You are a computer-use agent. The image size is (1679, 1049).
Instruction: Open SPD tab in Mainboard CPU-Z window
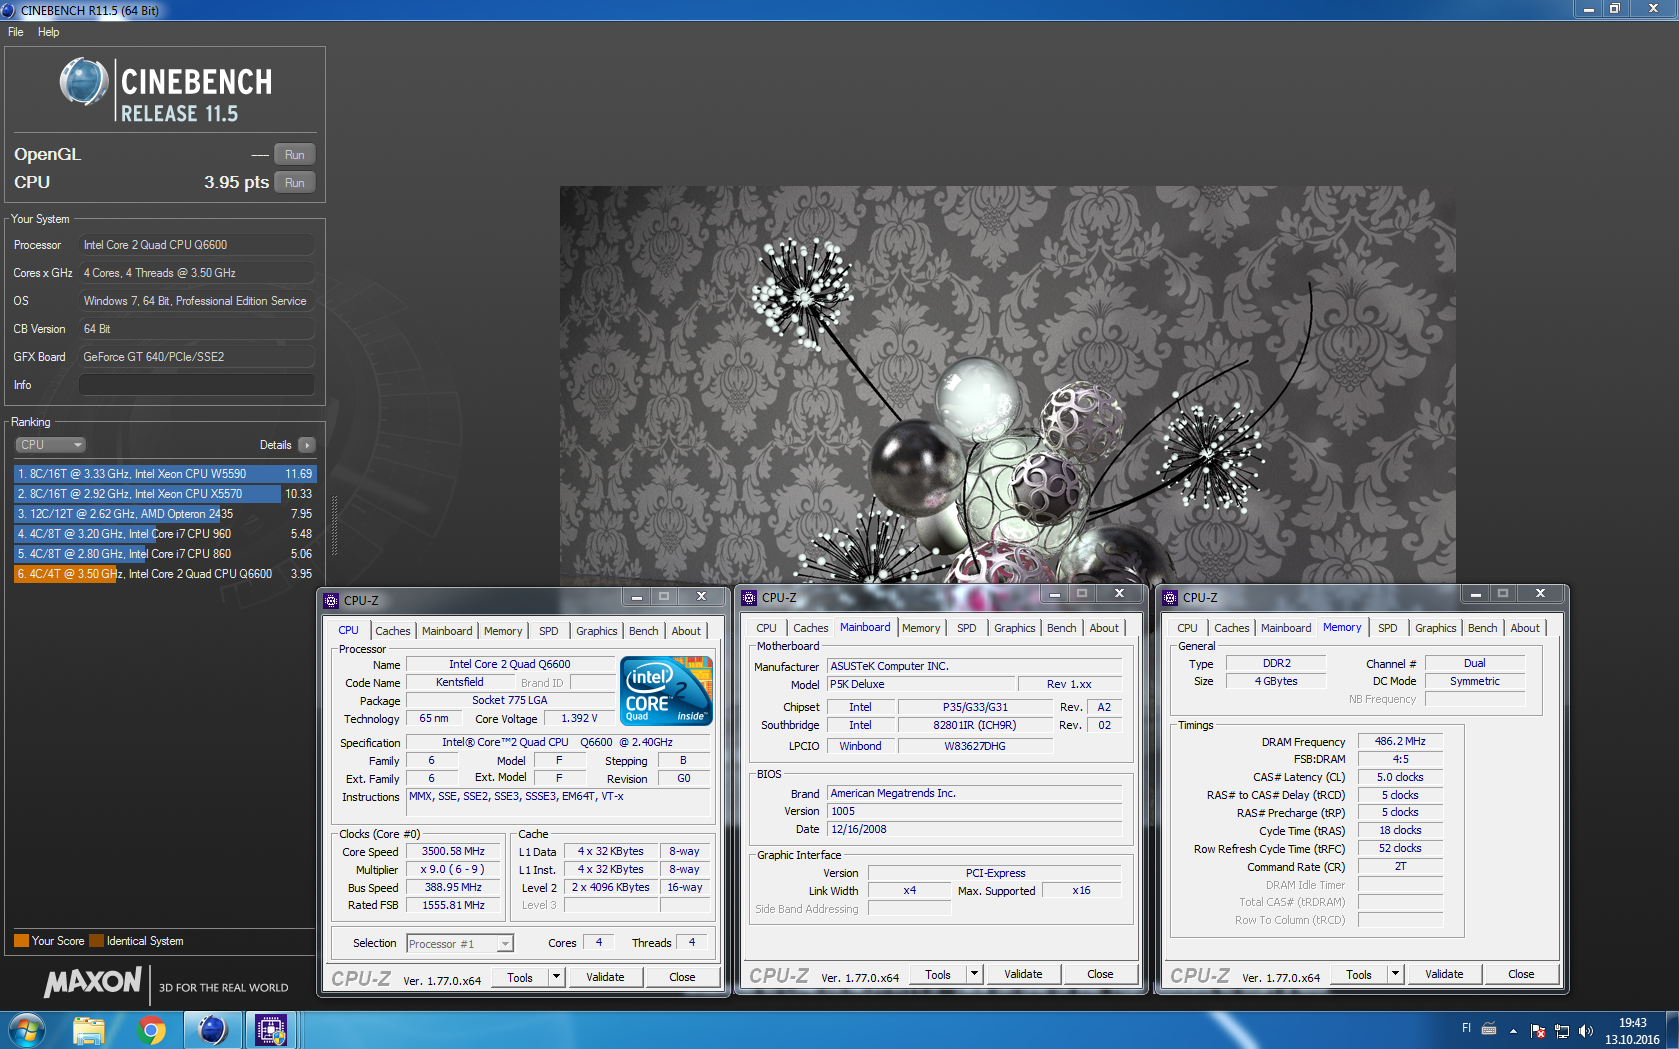click(x=967, y=628)
